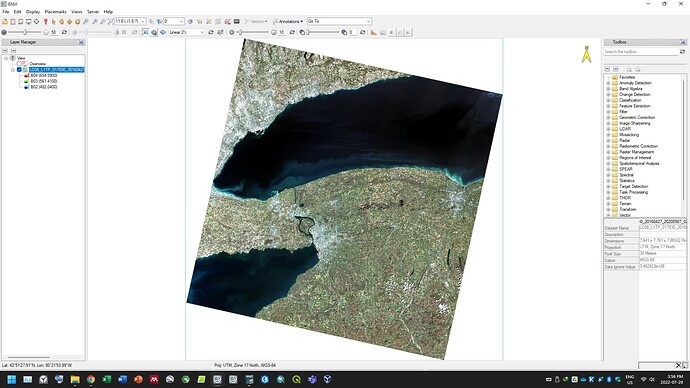Open the Go To dropdown
This screenshot has height=388, width=690.
[x=368, y=21]
